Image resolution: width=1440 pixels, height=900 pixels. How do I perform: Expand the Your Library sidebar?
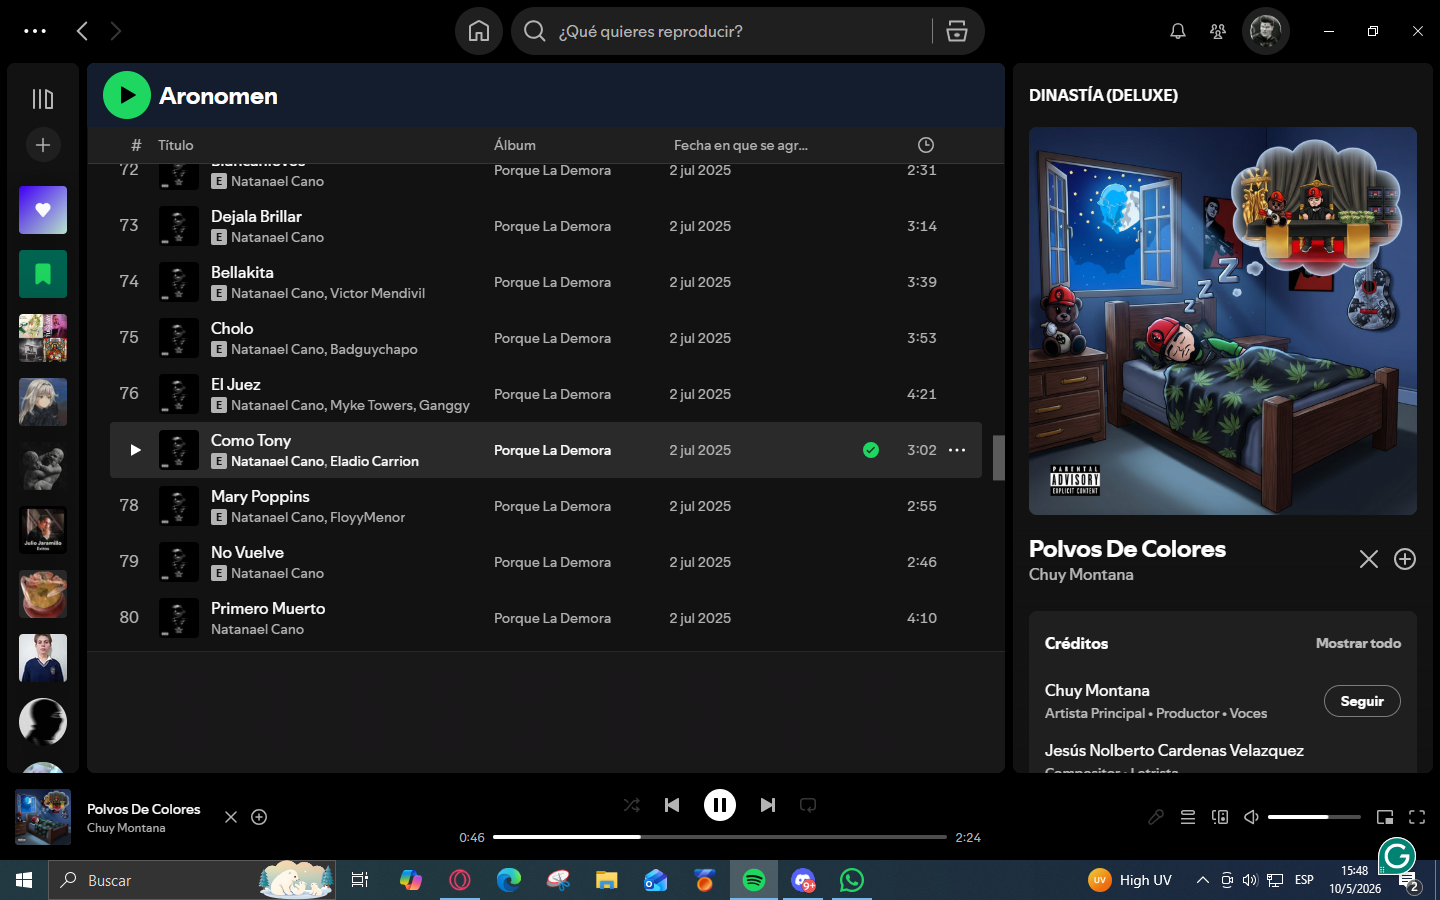pos(43,99)
